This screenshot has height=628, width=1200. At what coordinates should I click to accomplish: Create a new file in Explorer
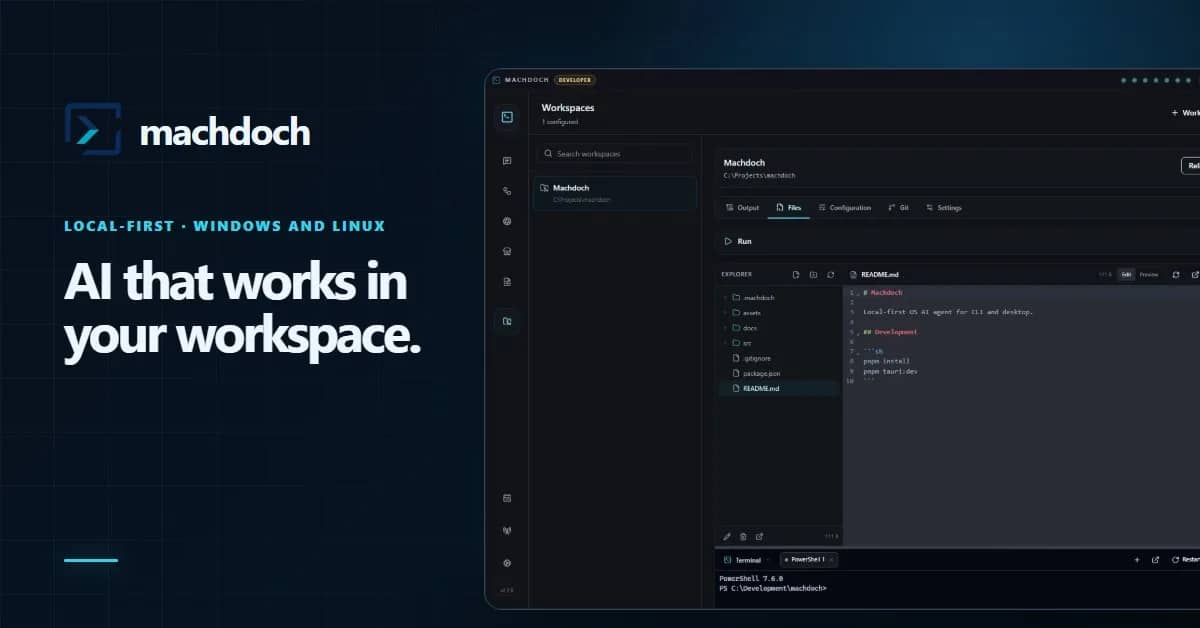[796, 274]
